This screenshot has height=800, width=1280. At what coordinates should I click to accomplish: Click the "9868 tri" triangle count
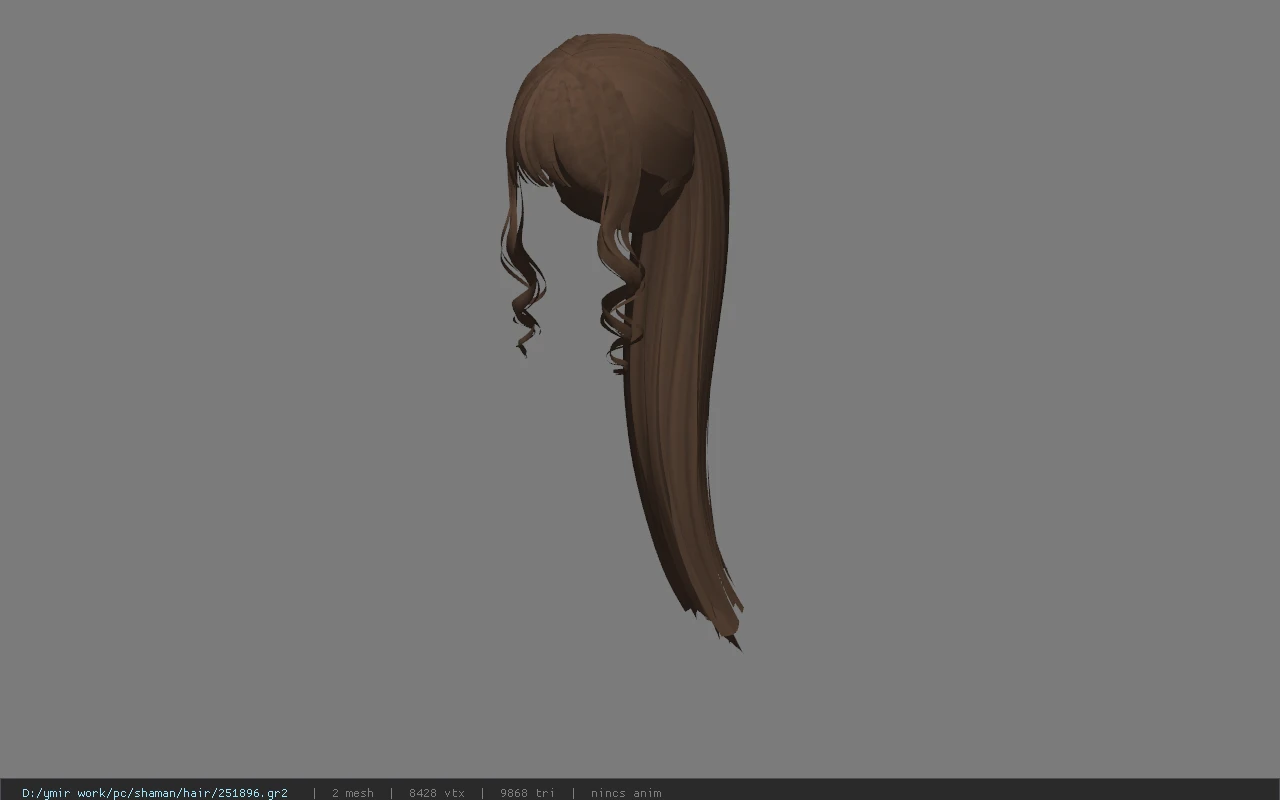click(x=527, y=793)
